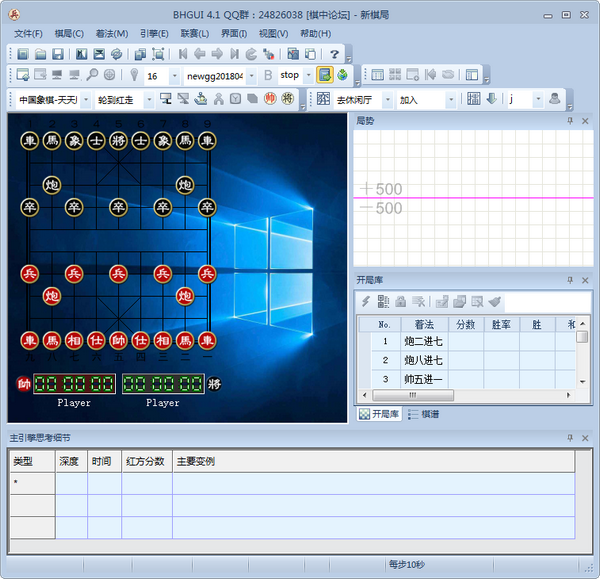
Task: Click the user avatar icon in toolbar
Action: pyautogui.click(x=554, y=99)
